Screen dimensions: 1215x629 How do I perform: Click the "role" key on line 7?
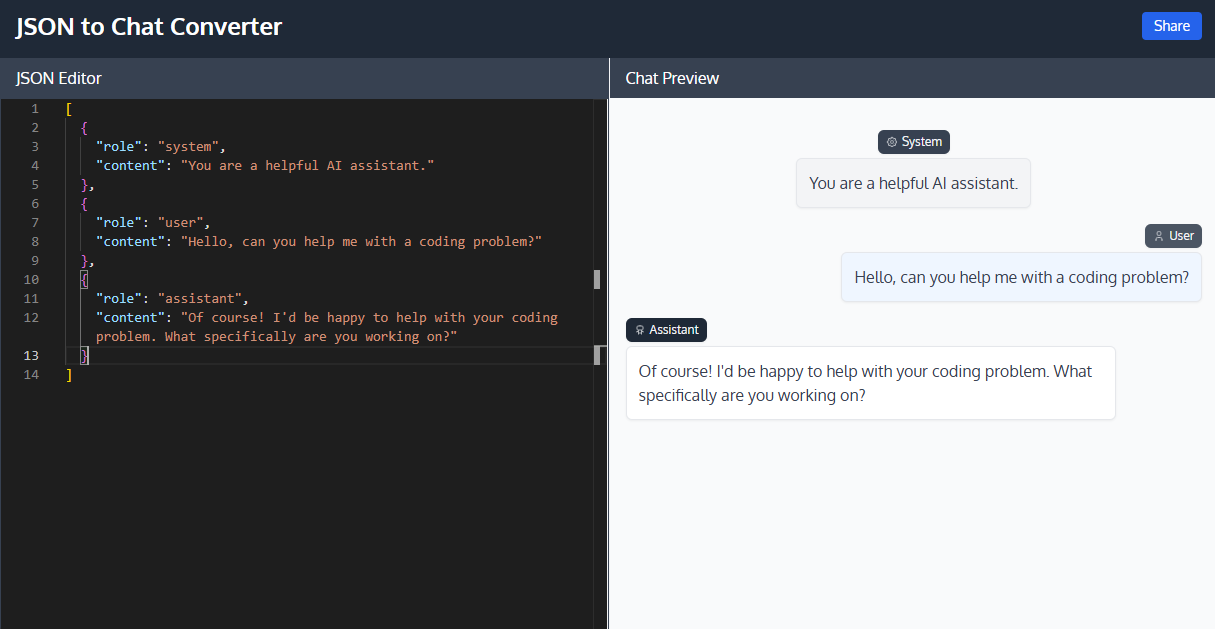(x=119, y=222)
